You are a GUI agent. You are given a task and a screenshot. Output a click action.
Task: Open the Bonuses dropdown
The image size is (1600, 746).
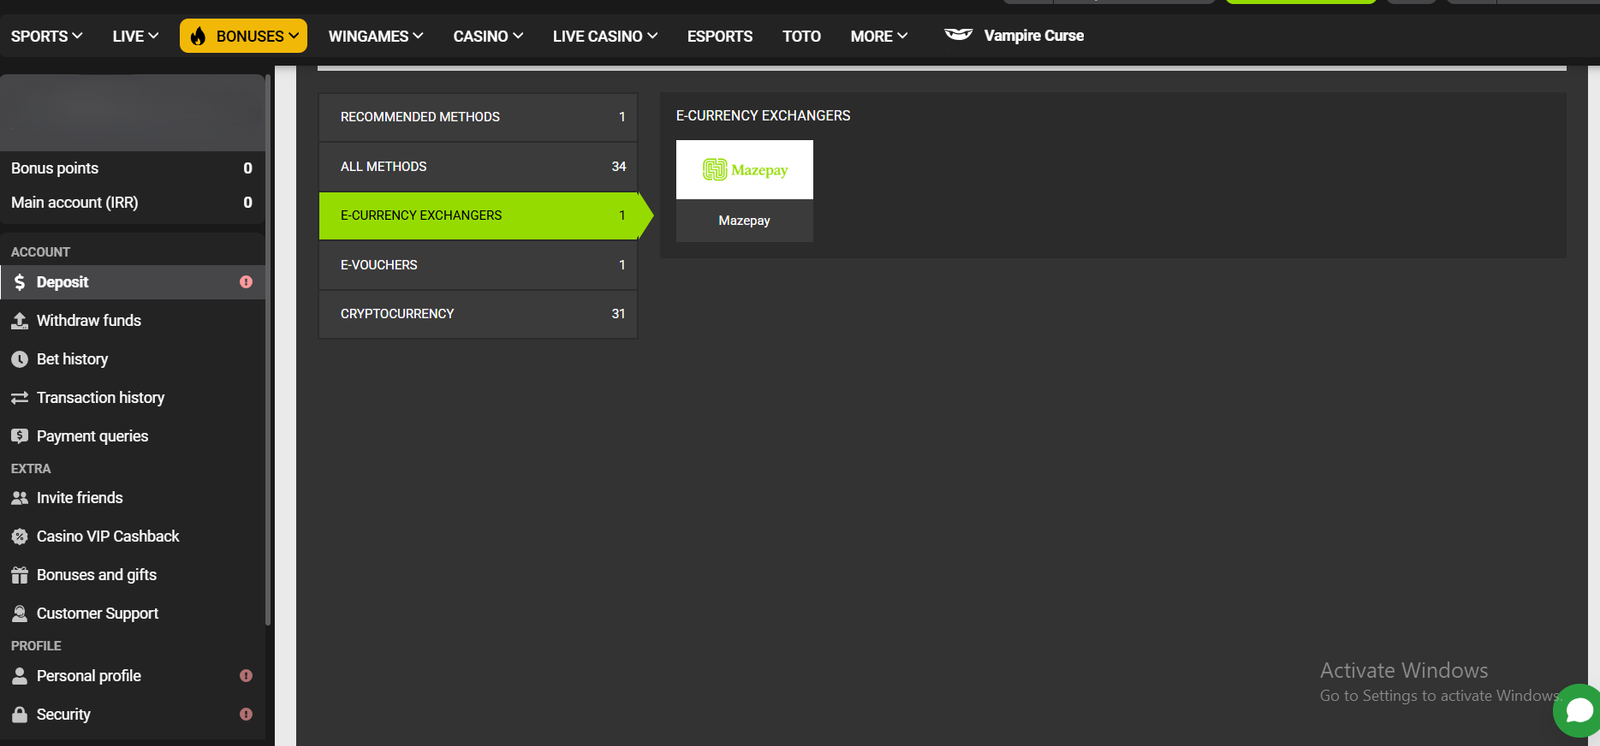(x=244, y=36)
